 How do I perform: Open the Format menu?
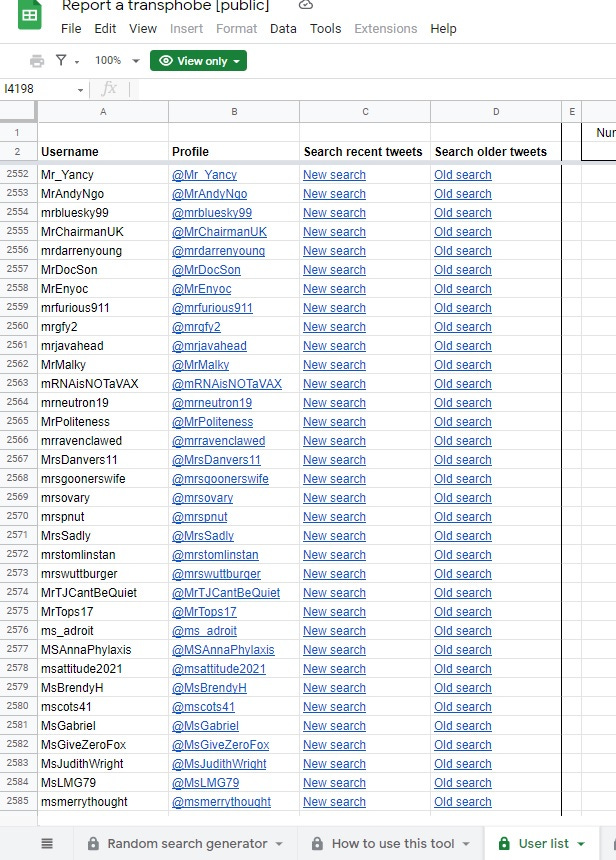(x=236, y=29)
